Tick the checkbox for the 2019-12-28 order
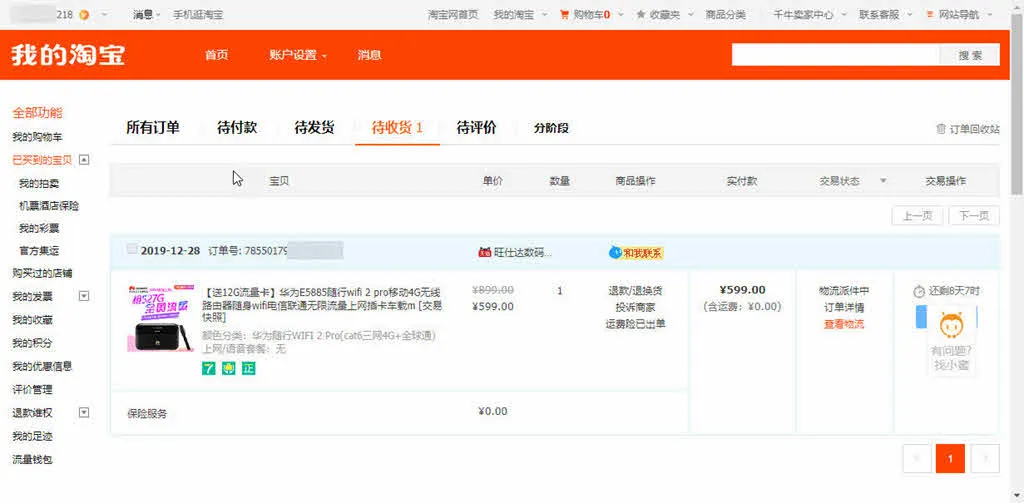This screenshot has height=503, width=1024. click(x=132, y=250)
